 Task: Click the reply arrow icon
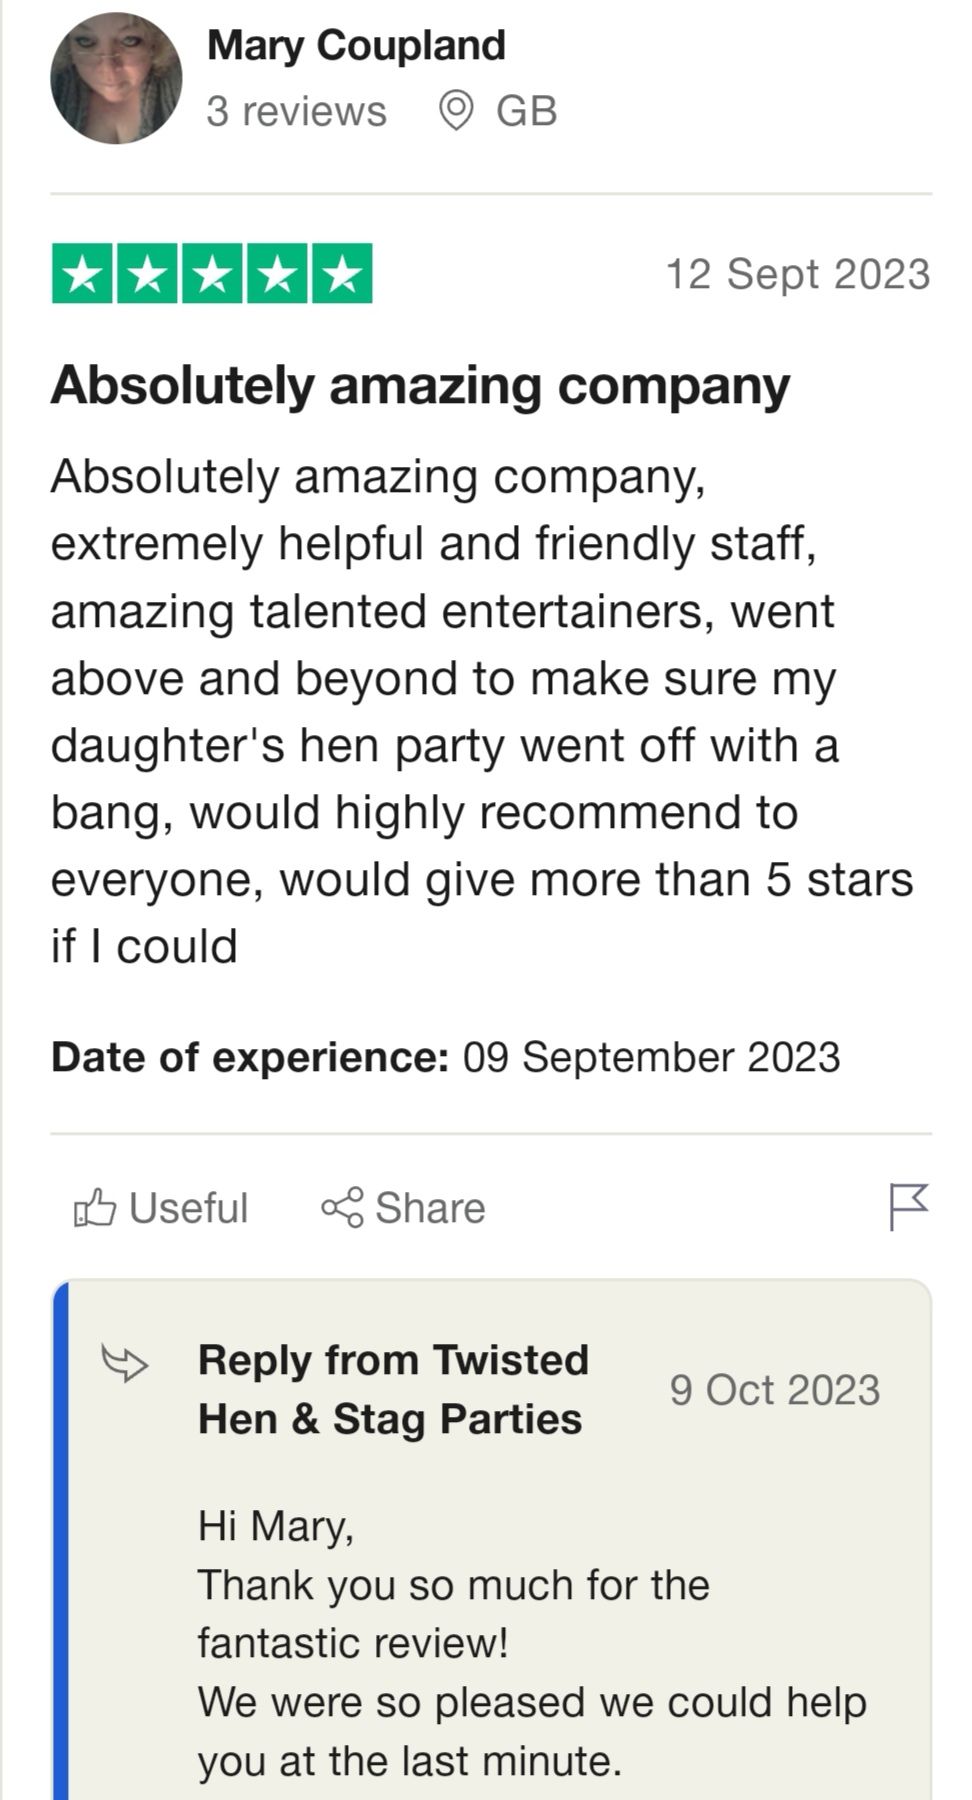click(x=124, y=1362)
